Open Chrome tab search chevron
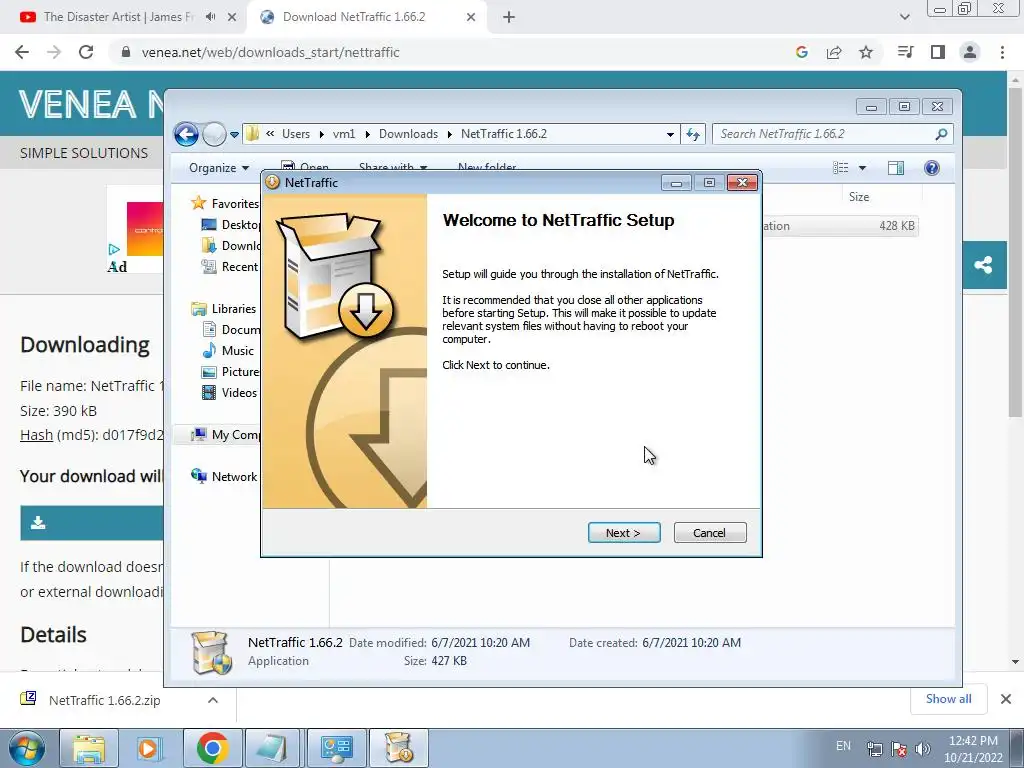Image resolution: width=1024 pixels, height=768 pixels. pyautogui.click(x=904, y=17)
